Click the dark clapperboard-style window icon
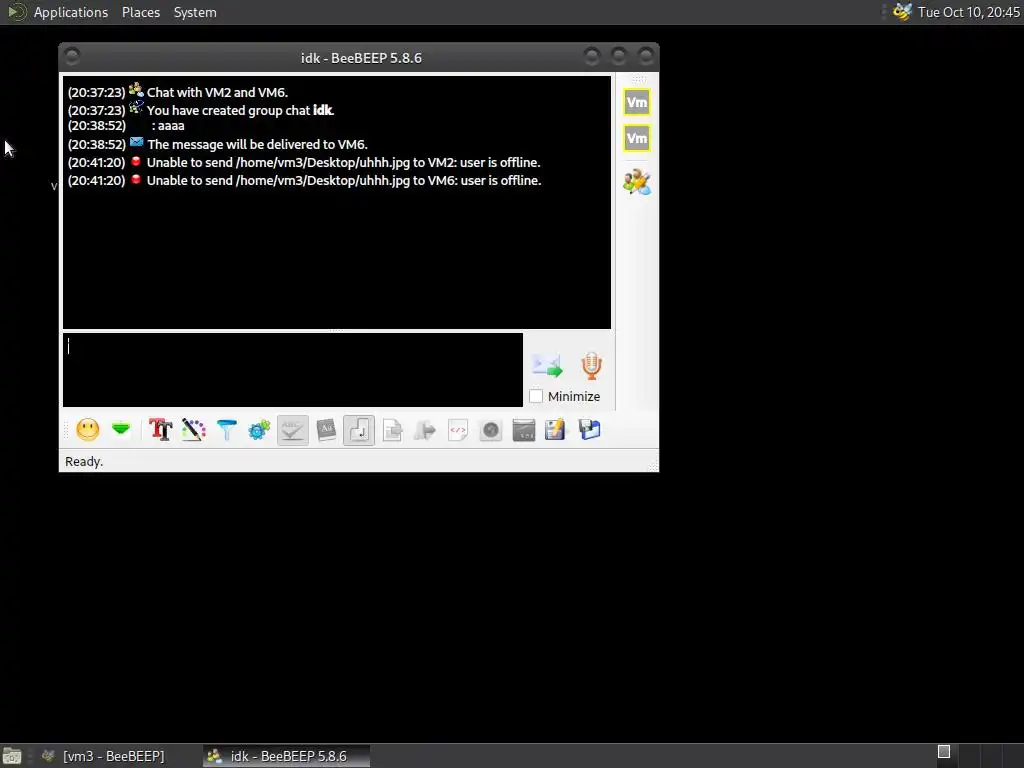 (524, 430)
